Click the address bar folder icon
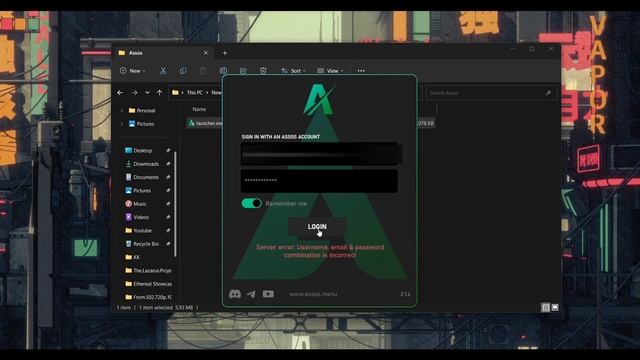 click(x=175, y=93)
